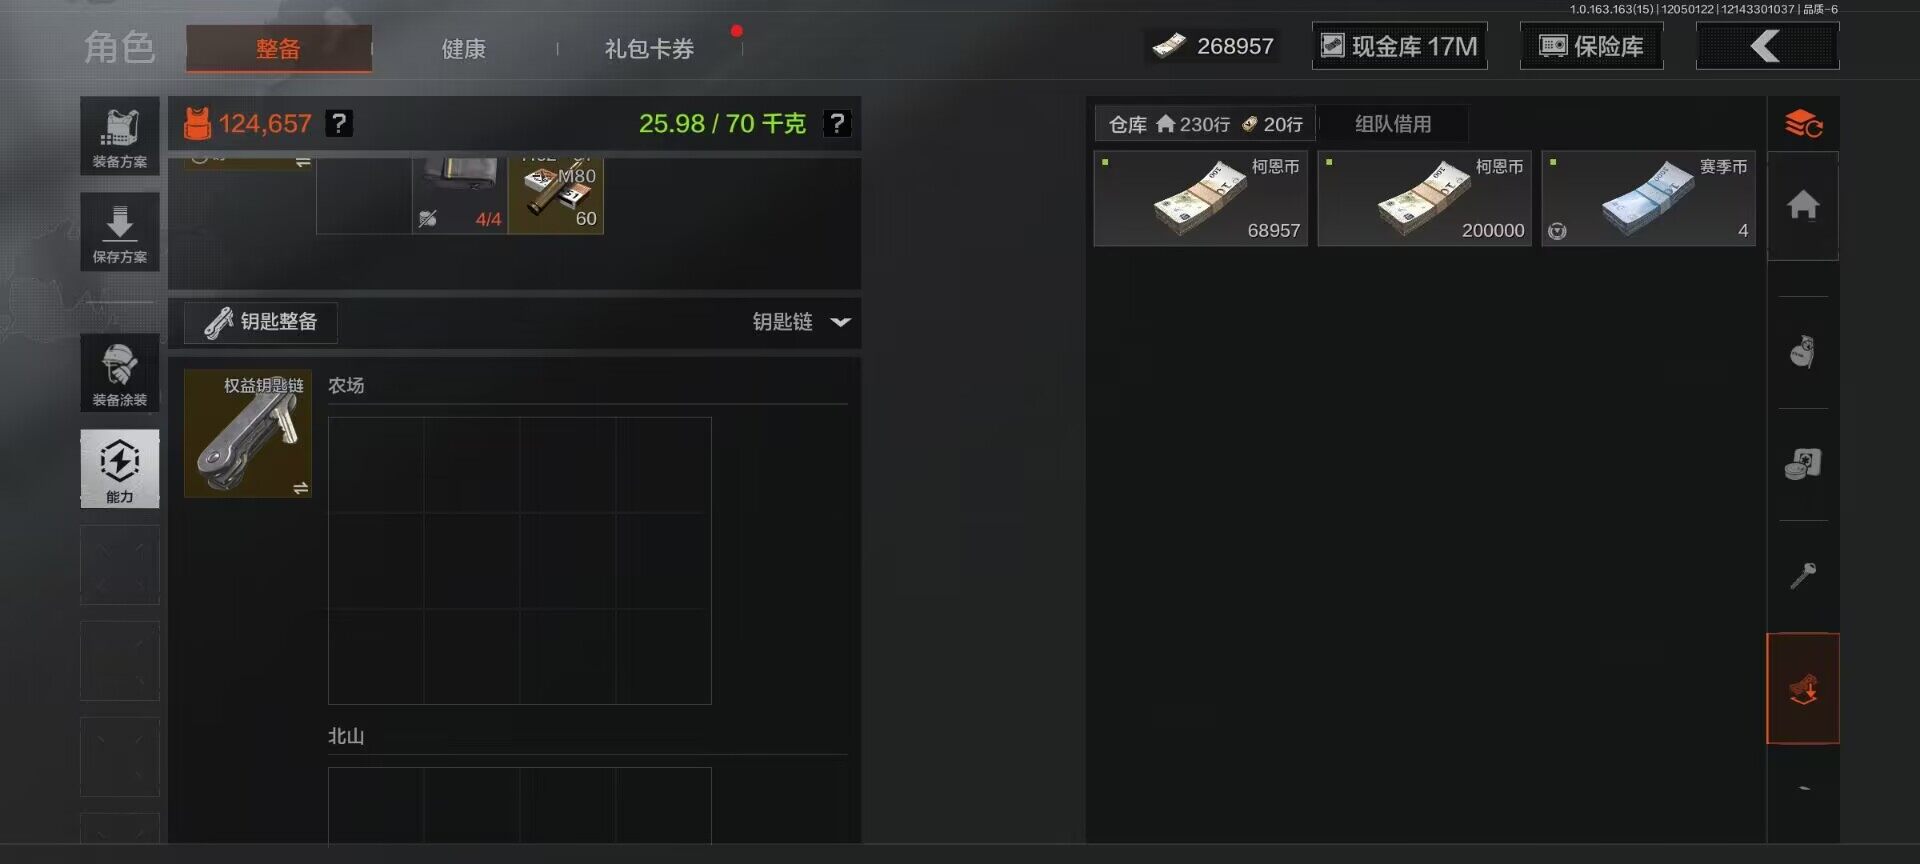The height and width of the screenshot is (864, 1920).
Task: Open the 保险库 button
Action: pos(1592,46)
